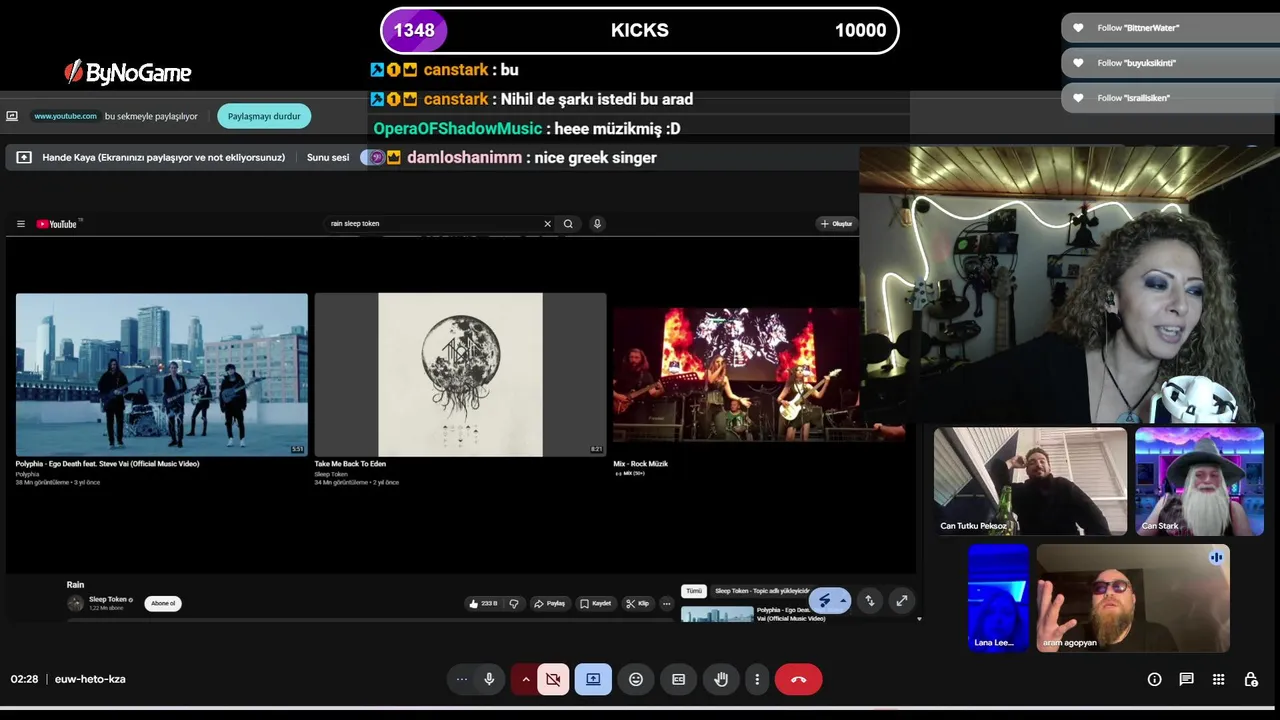Viewport: 1280px width, 720px height.
Task: Open the in-call chat panel
Action: (1186, 679)
